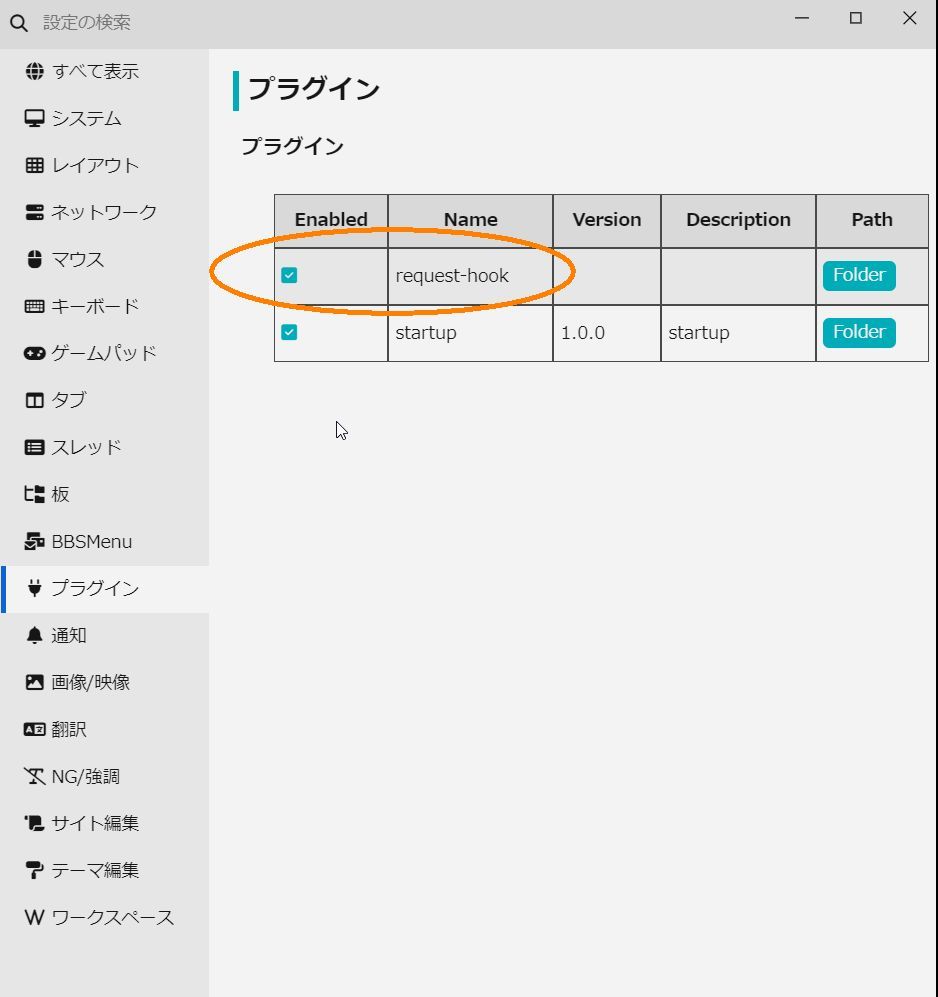Screen dimensions: 938x997
Task: Click the search magnifier icon
Action: 19,24
